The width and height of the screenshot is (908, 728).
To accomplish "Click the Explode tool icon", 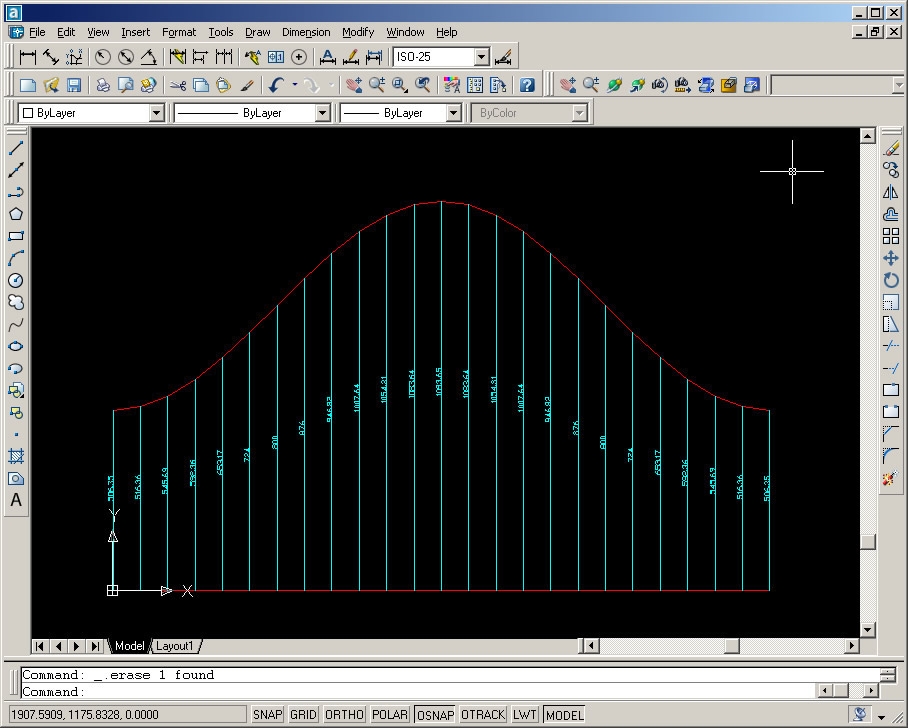I will tap(891, 479).
